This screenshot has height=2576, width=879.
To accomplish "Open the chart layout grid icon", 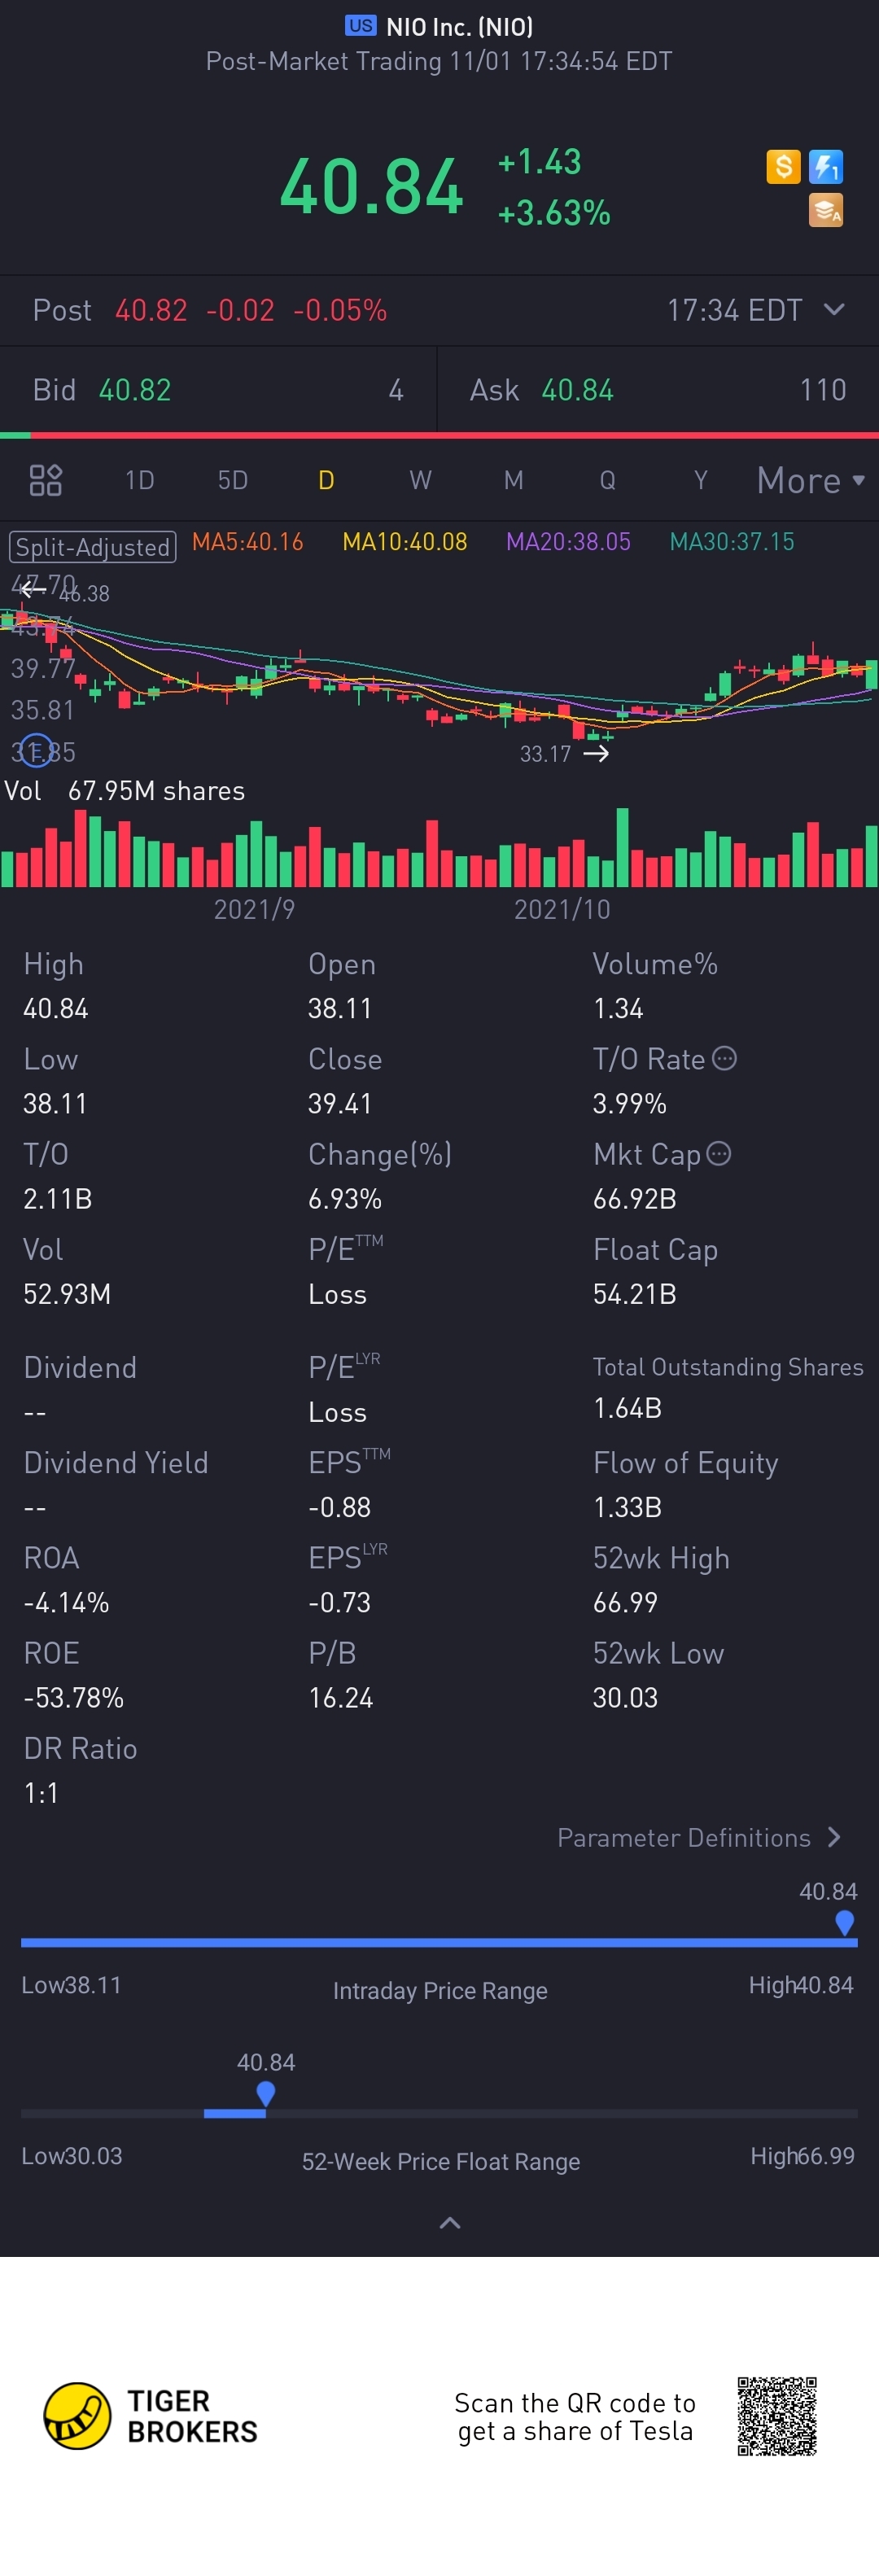I will (x=46, y=480).
